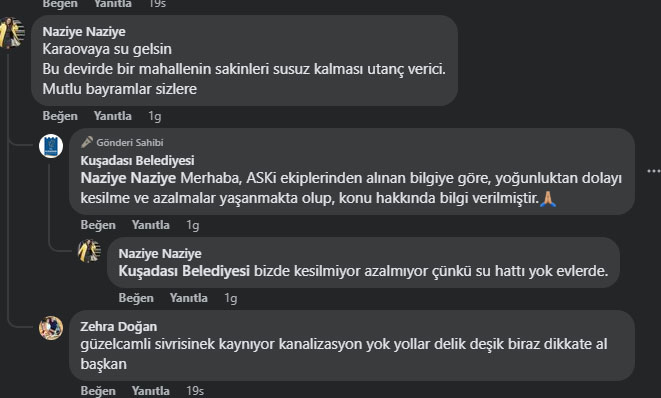Open Kuşadası Belediyesi author name link
The width and height of the screenshot is (661, 398).
point(137,161)
